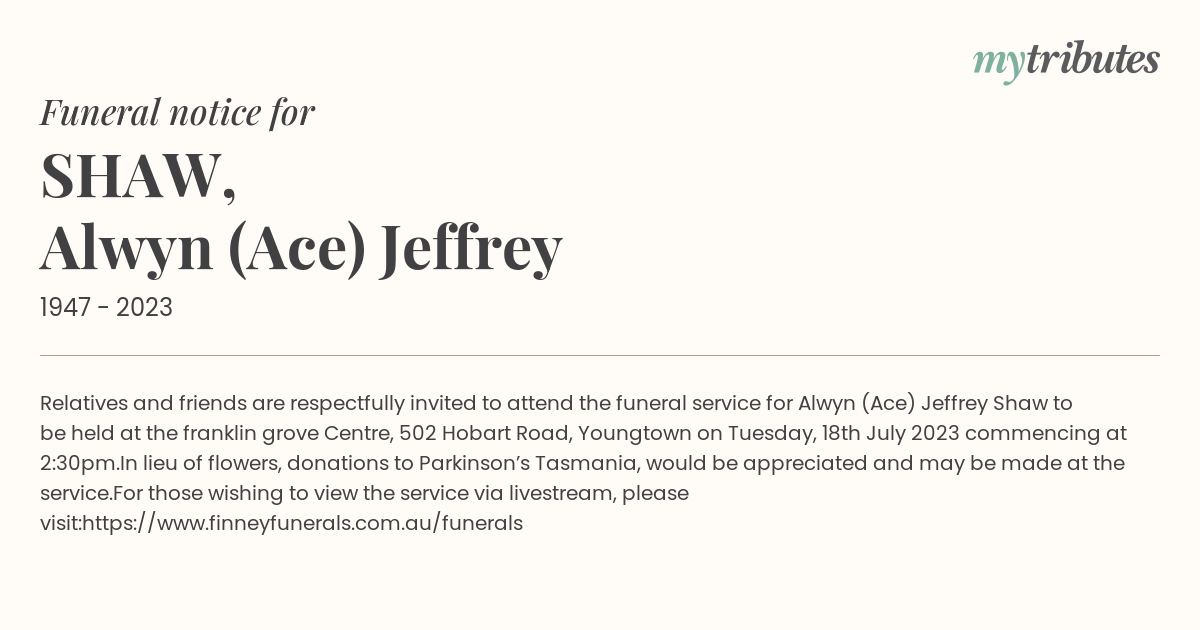Click the mytributes logo

1066,62
